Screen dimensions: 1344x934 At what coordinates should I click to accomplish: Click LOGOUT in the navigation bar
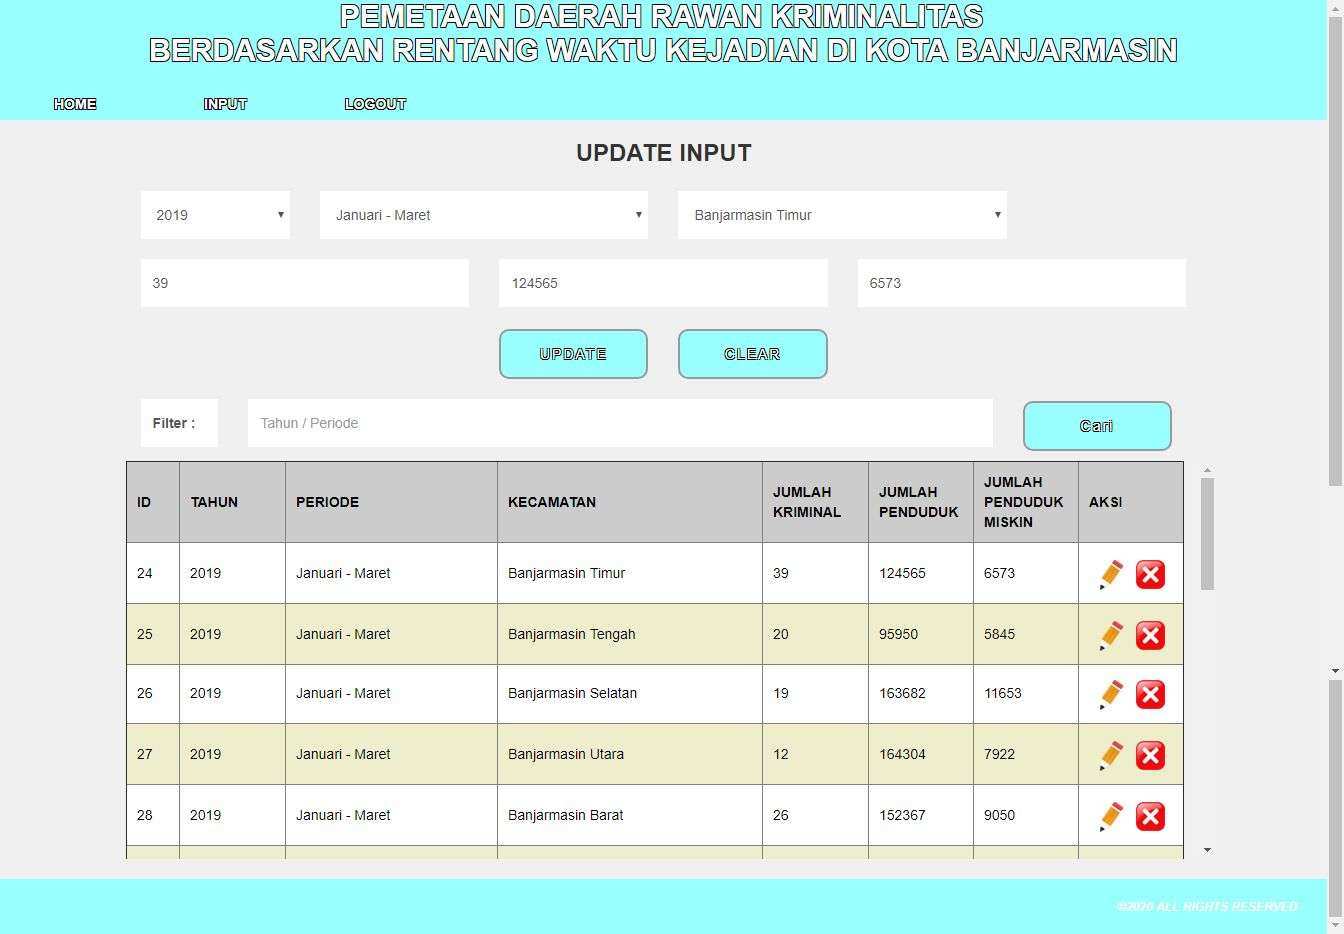click(x=375, y=104)
